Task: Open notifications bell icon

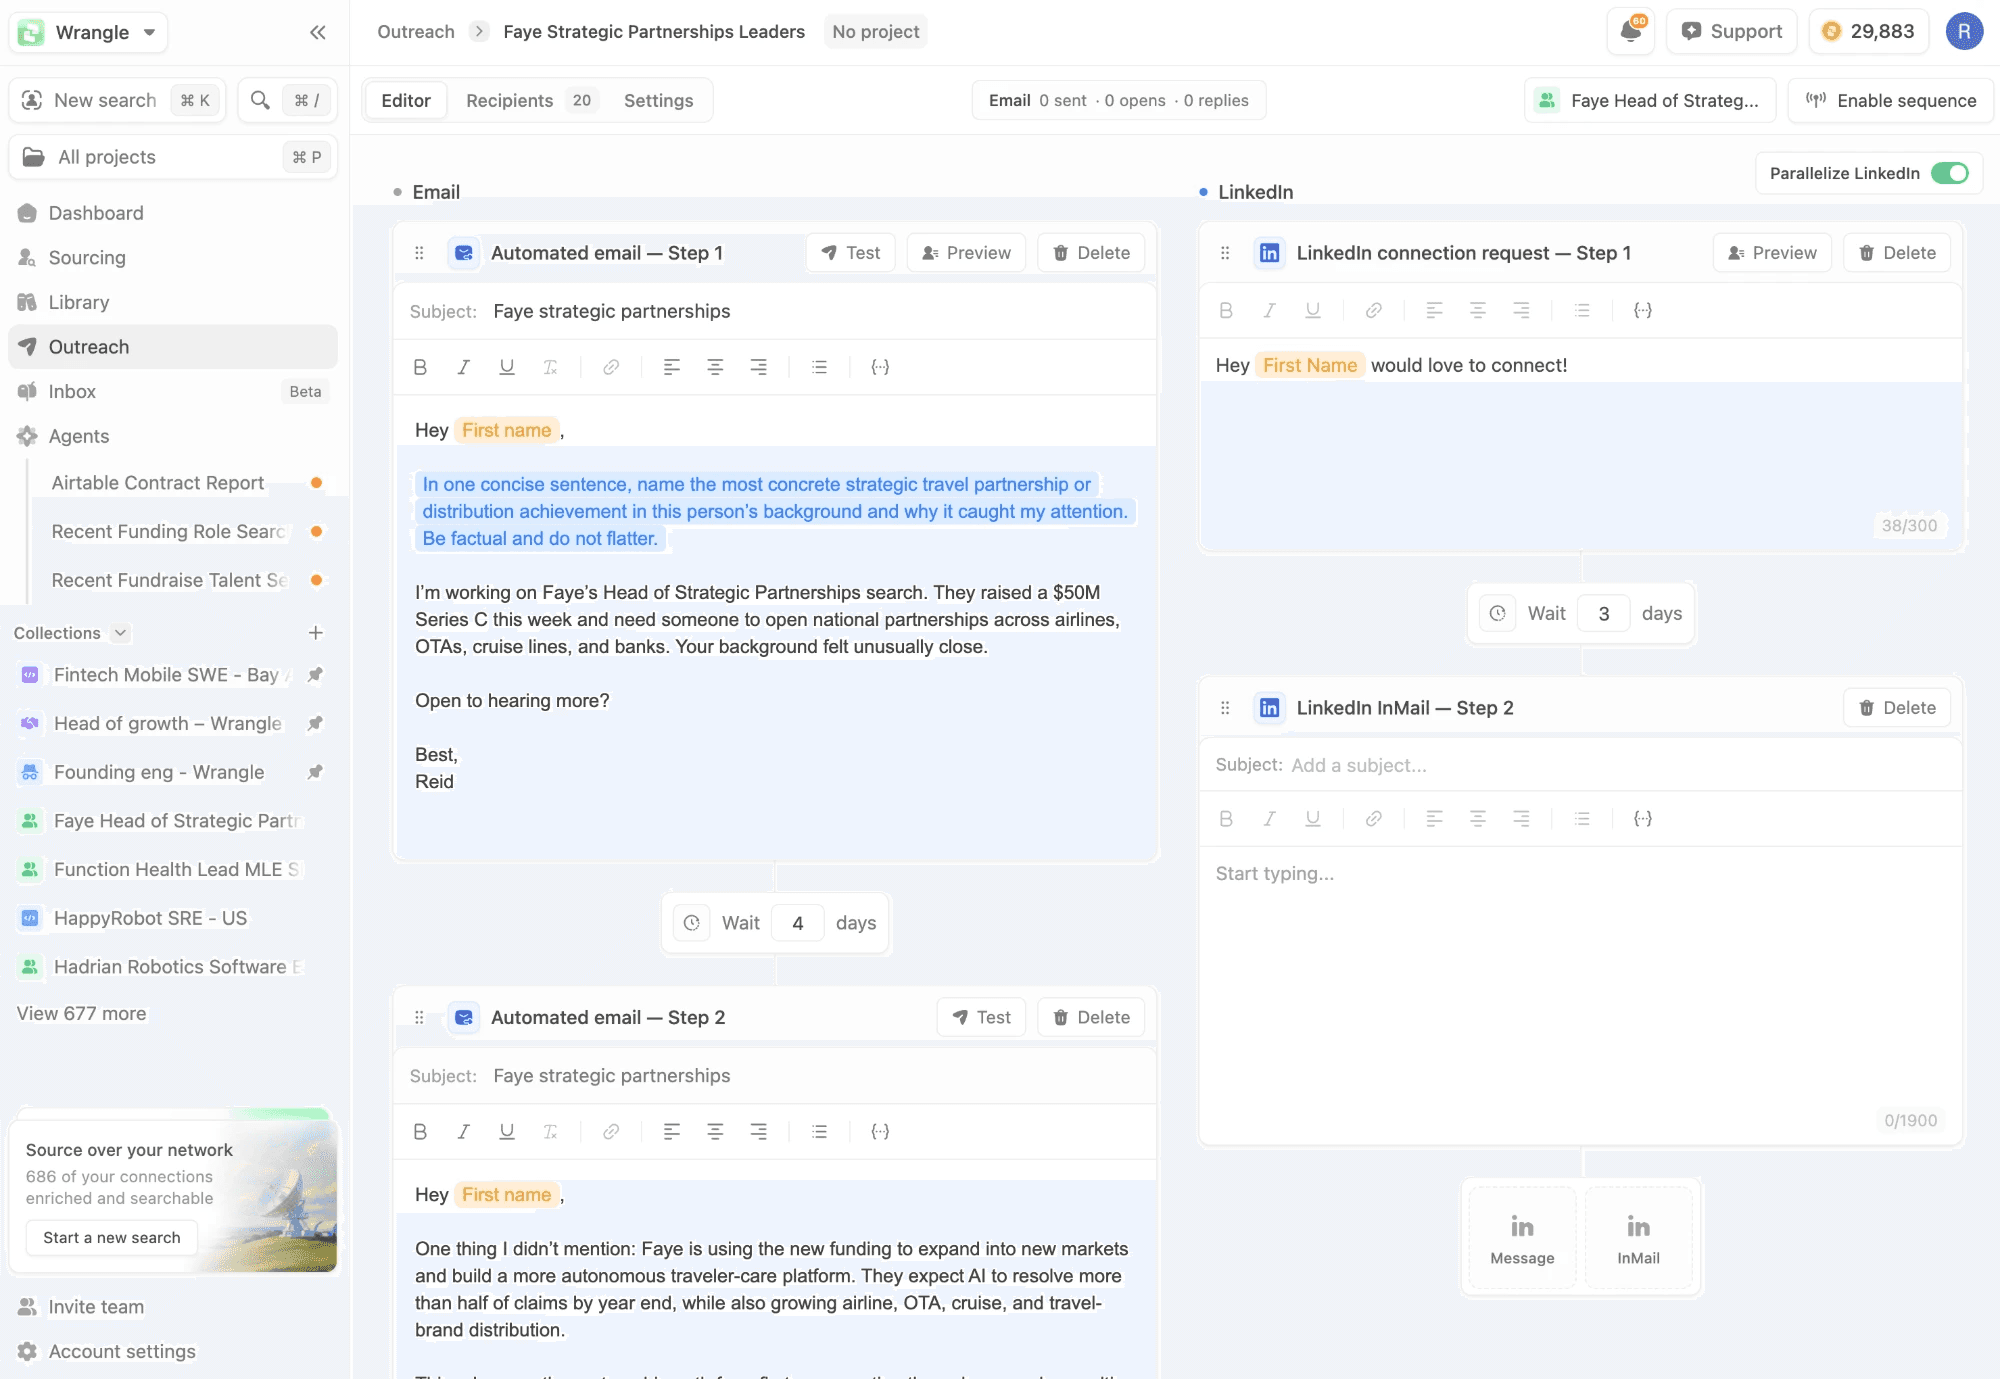Action: coord(1631,31)
